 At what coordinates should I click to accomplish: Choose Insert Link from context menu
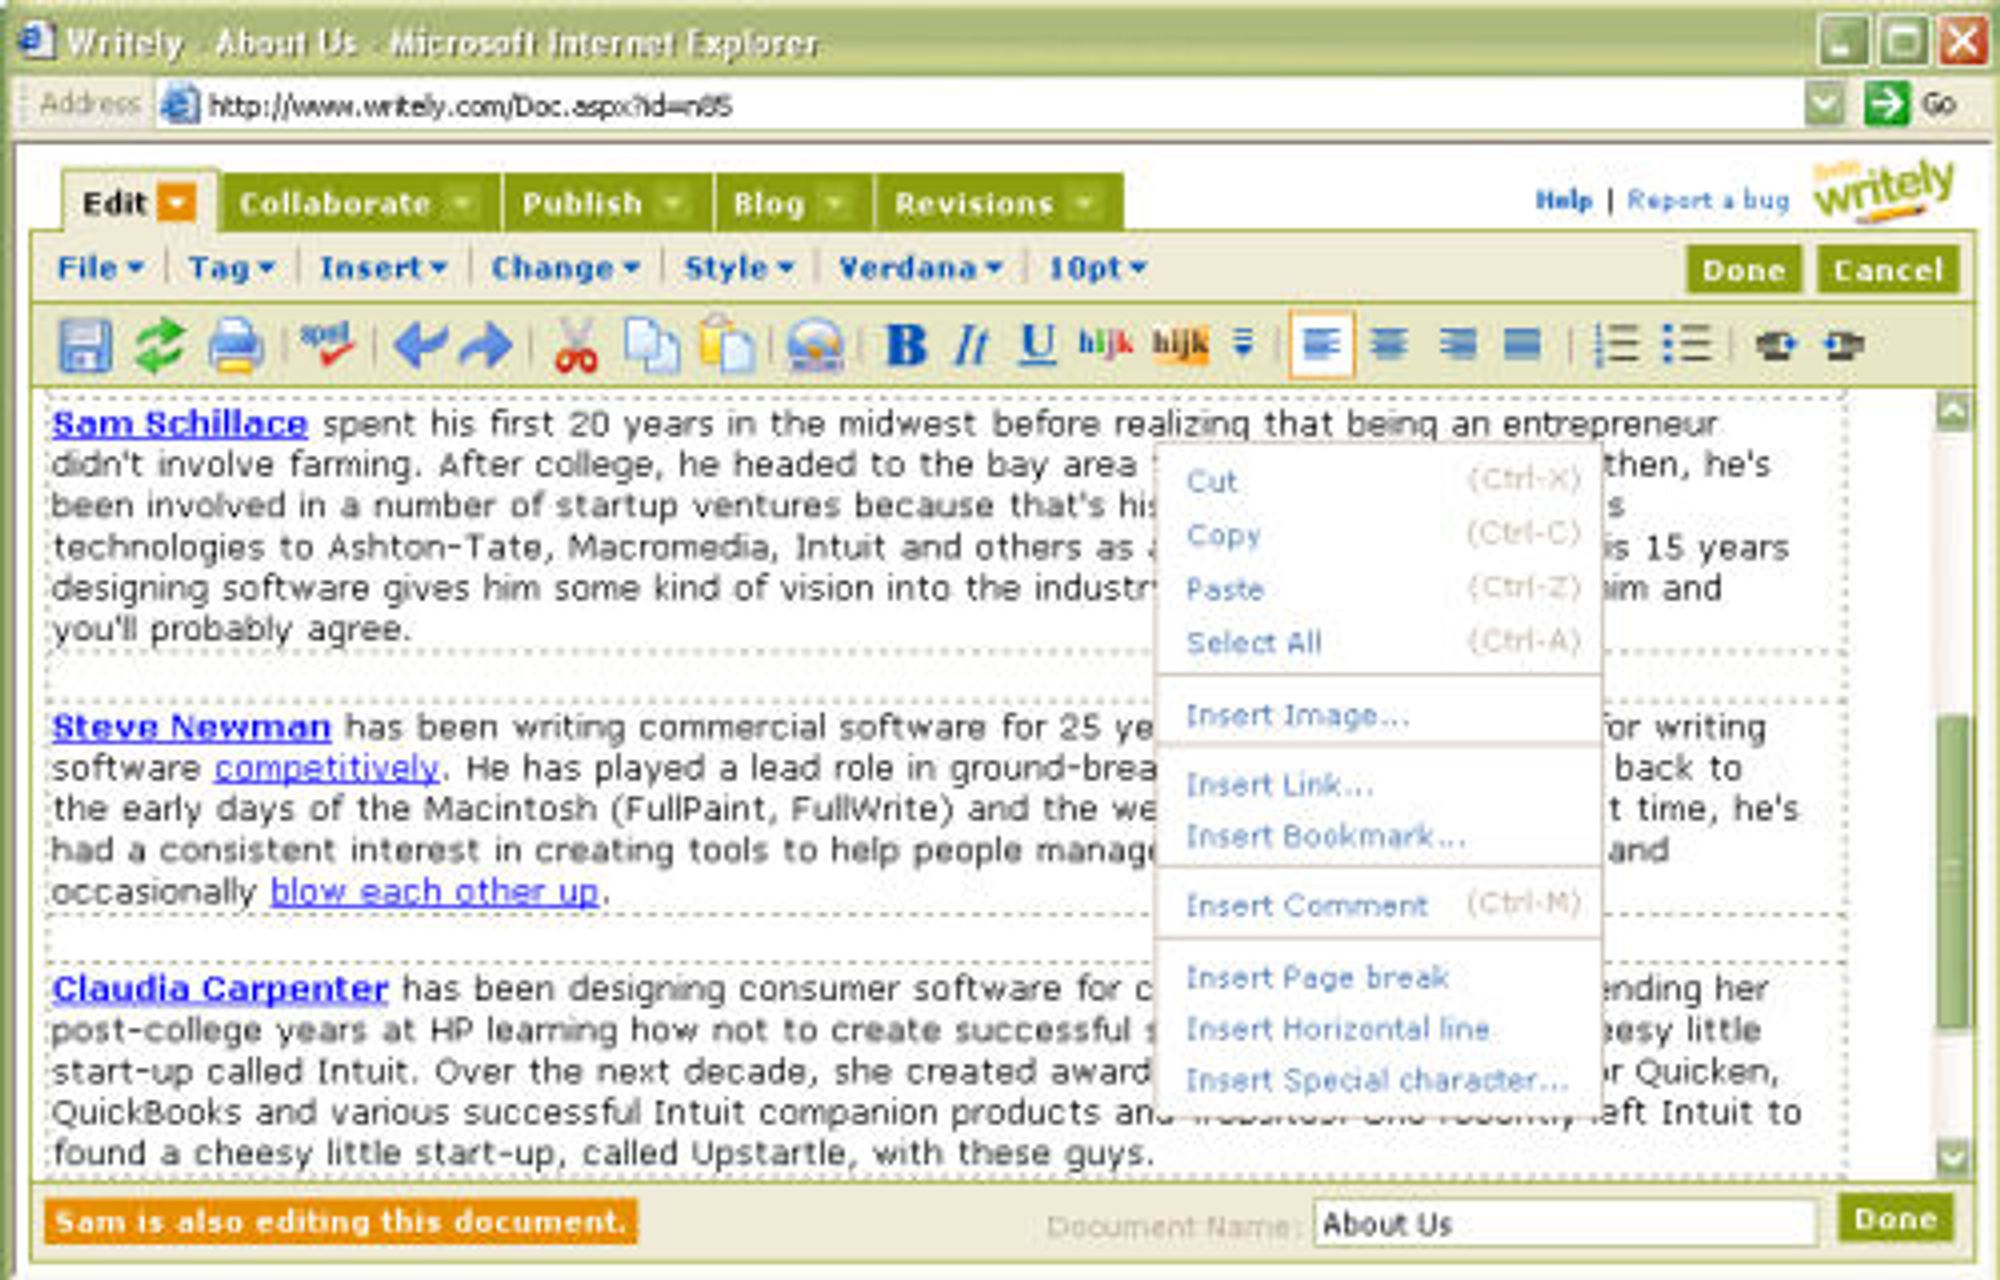tap(1380, 785)
